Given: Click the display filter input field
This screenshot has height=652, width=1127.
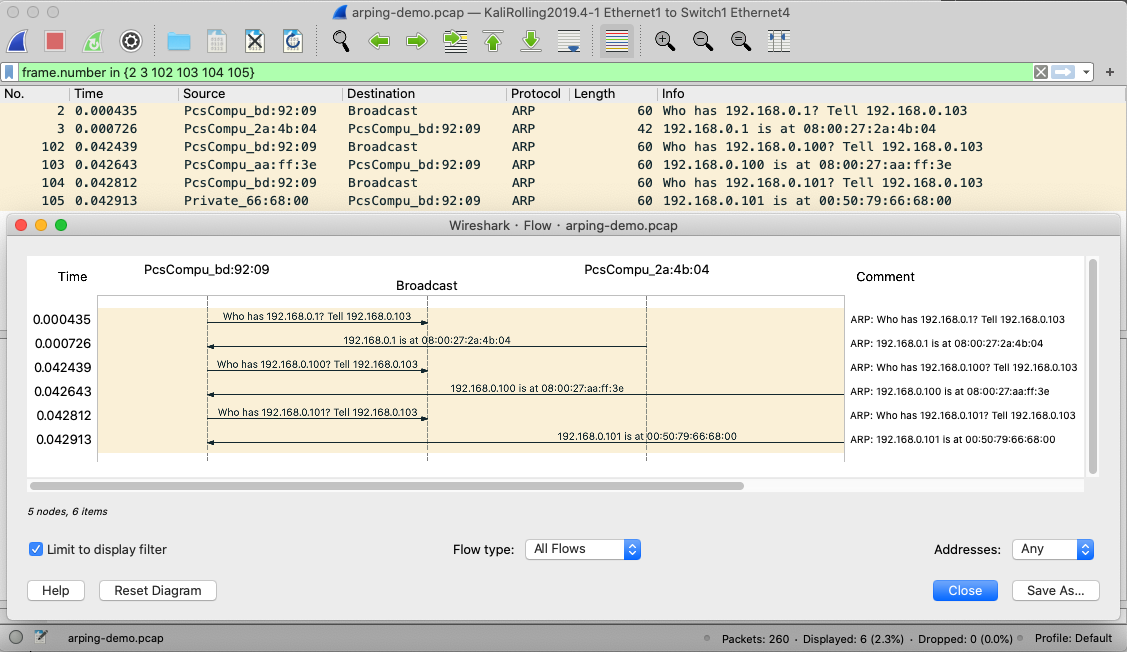Looking at the screenshot, I should (x=500, y=72).
